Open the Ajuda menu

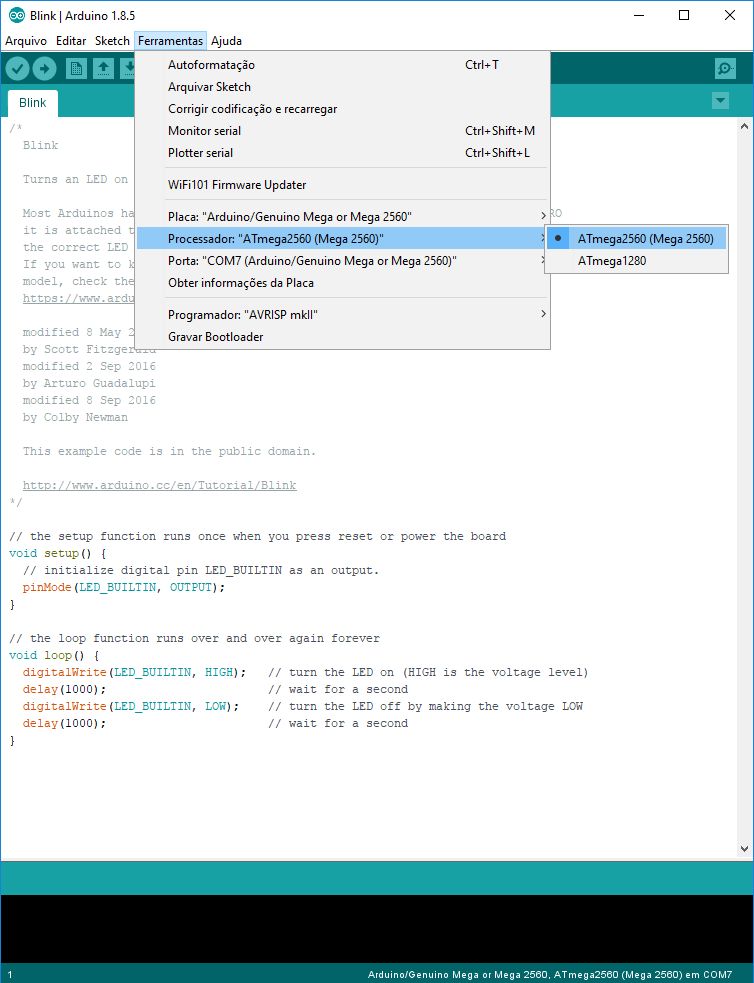(226, 41)
